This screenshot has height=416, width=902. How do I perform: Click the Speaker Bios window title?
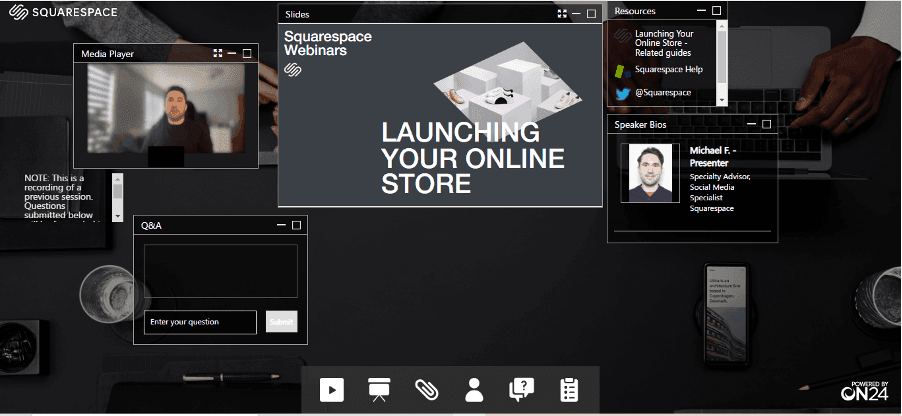coord(640,124)
